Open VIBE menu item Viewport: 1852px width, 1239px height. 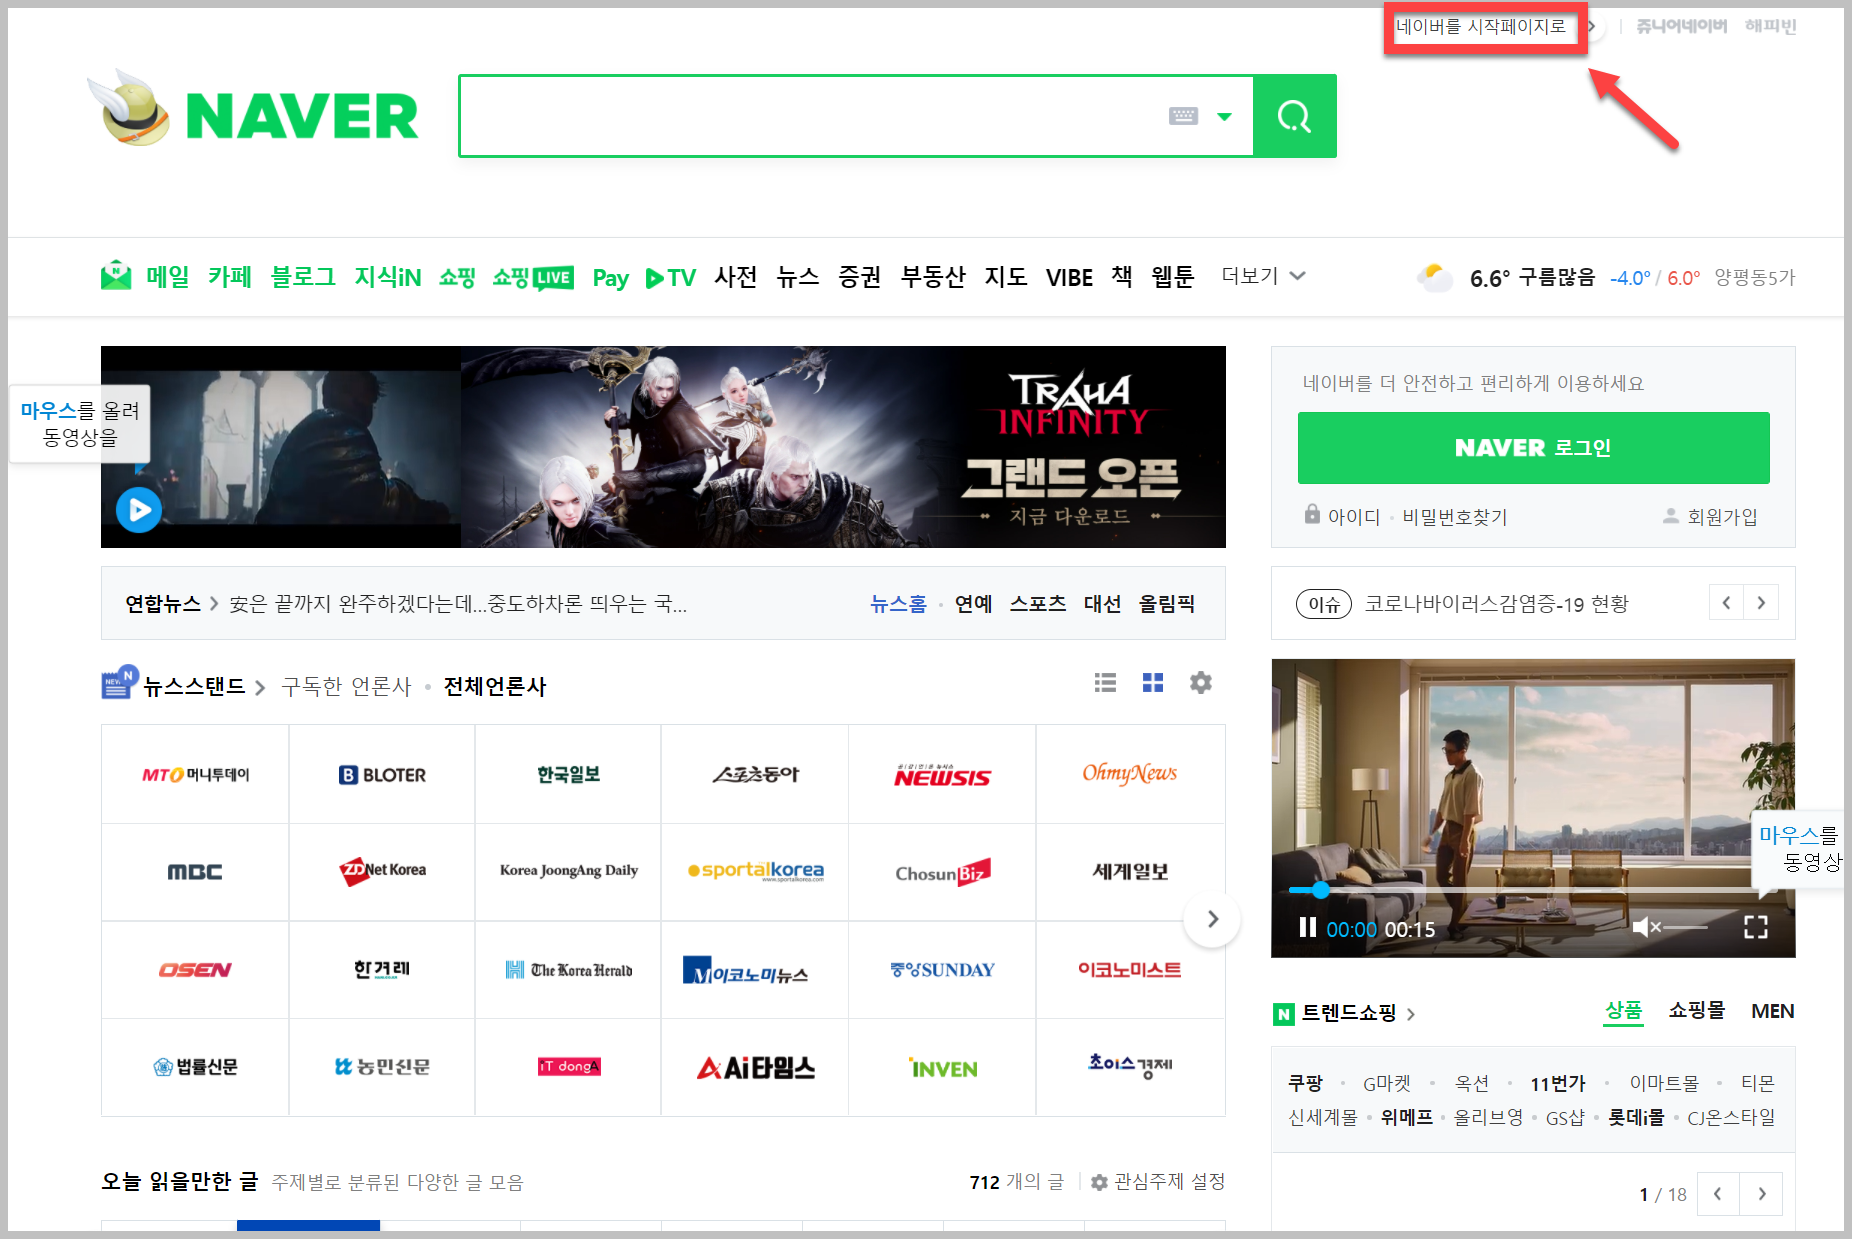coord(1069,277)
